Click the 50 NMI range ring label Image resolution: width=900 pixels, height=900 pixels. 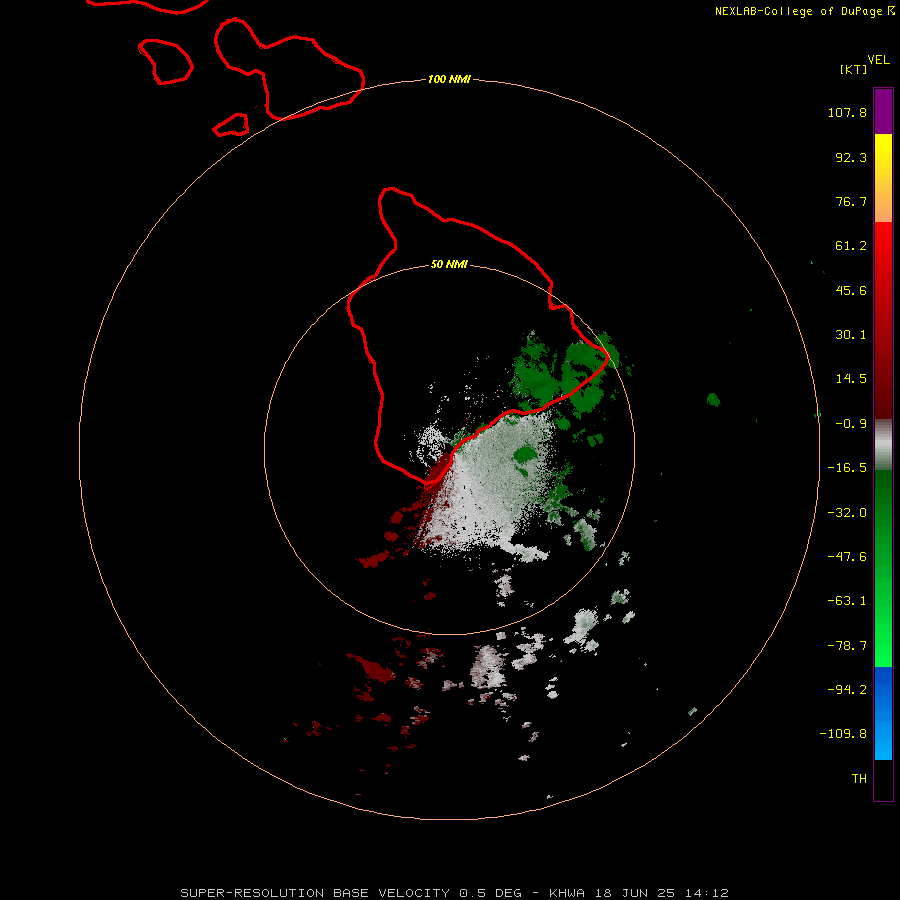[x=449, y=264]
